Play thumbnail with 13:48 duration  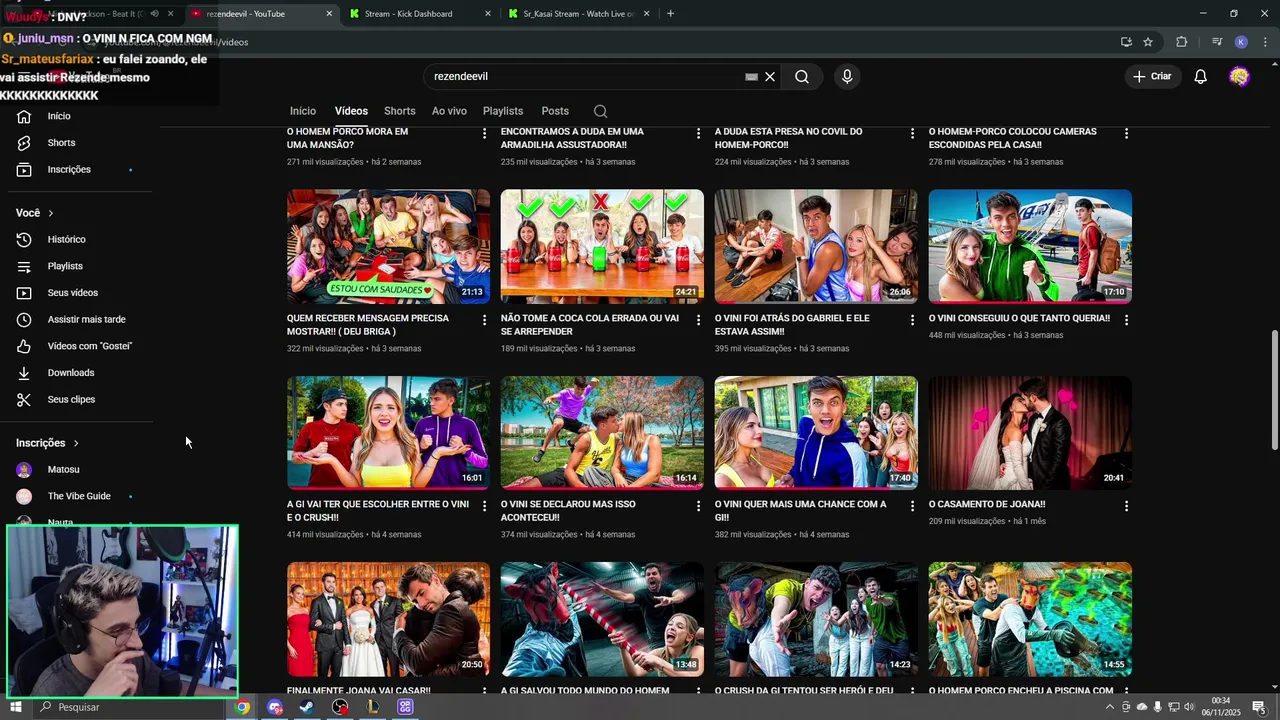602,619
